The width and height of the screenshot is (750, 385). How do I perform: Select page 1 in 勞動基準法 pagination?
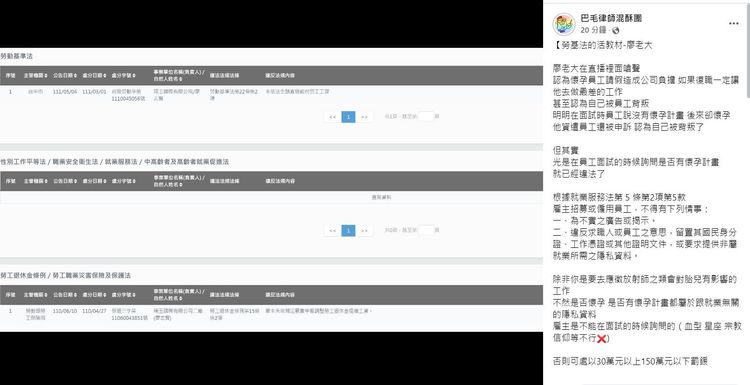(x=348, y=117)
